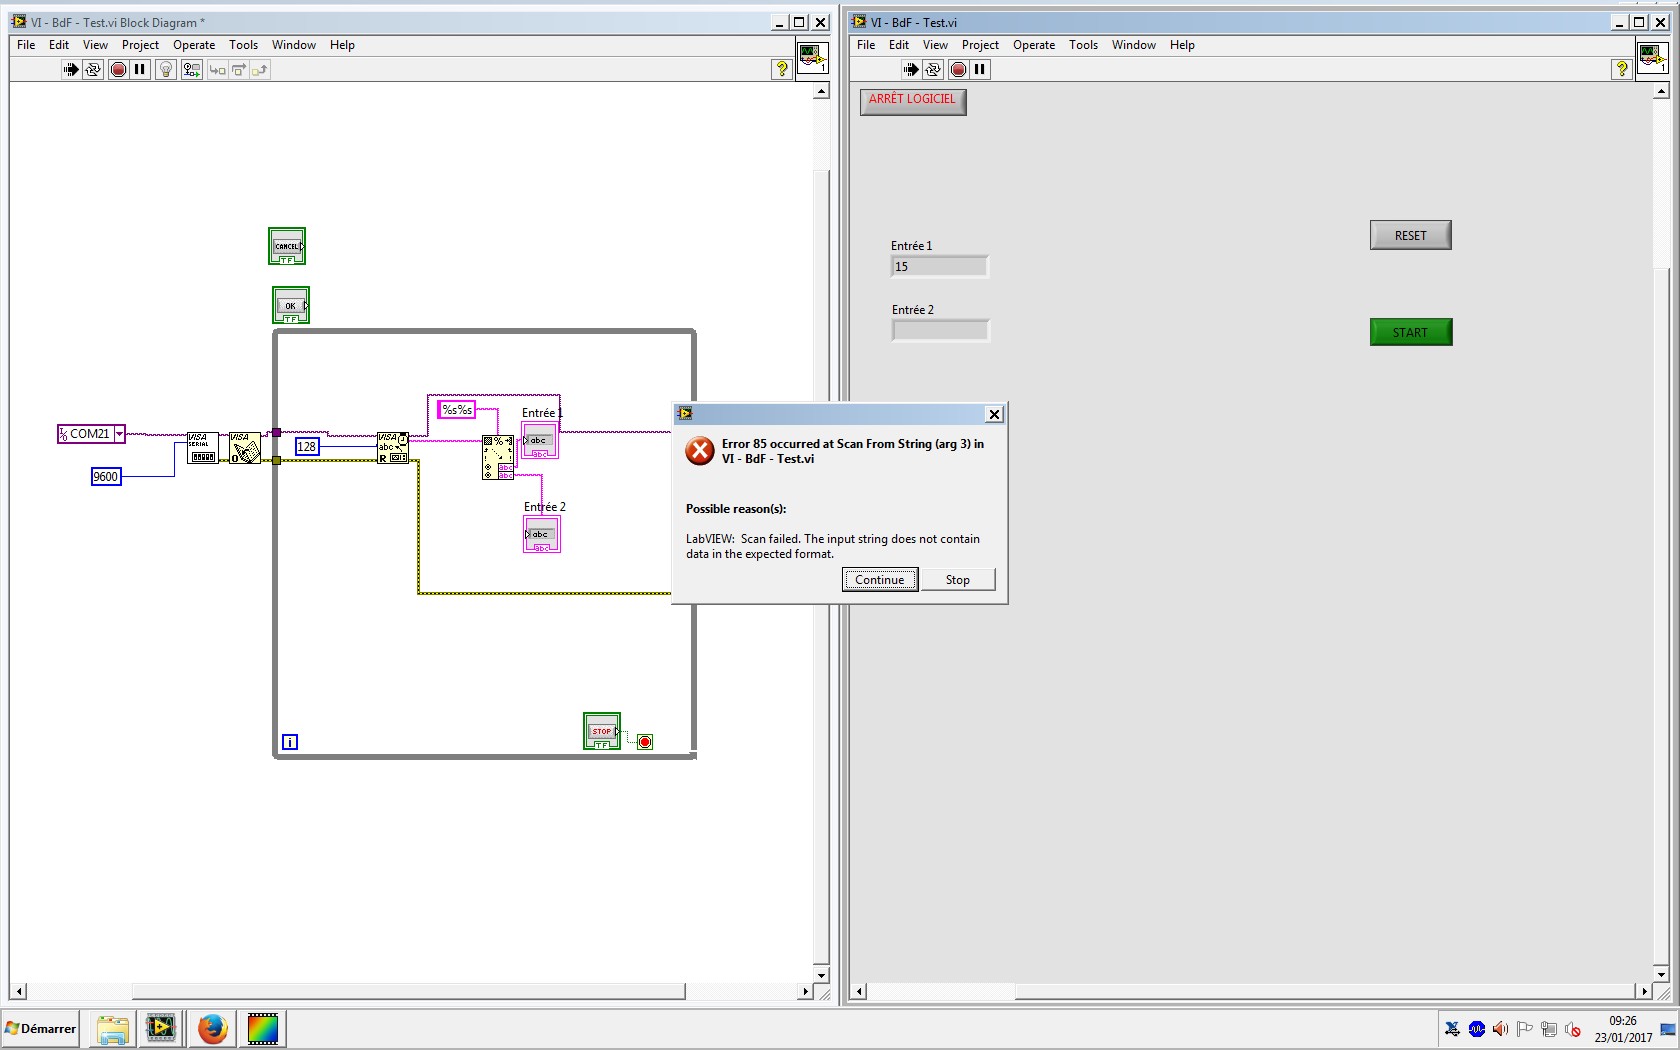Click the RESET button
The width and height of the screenshot is (1680, 1050).
1410,235
